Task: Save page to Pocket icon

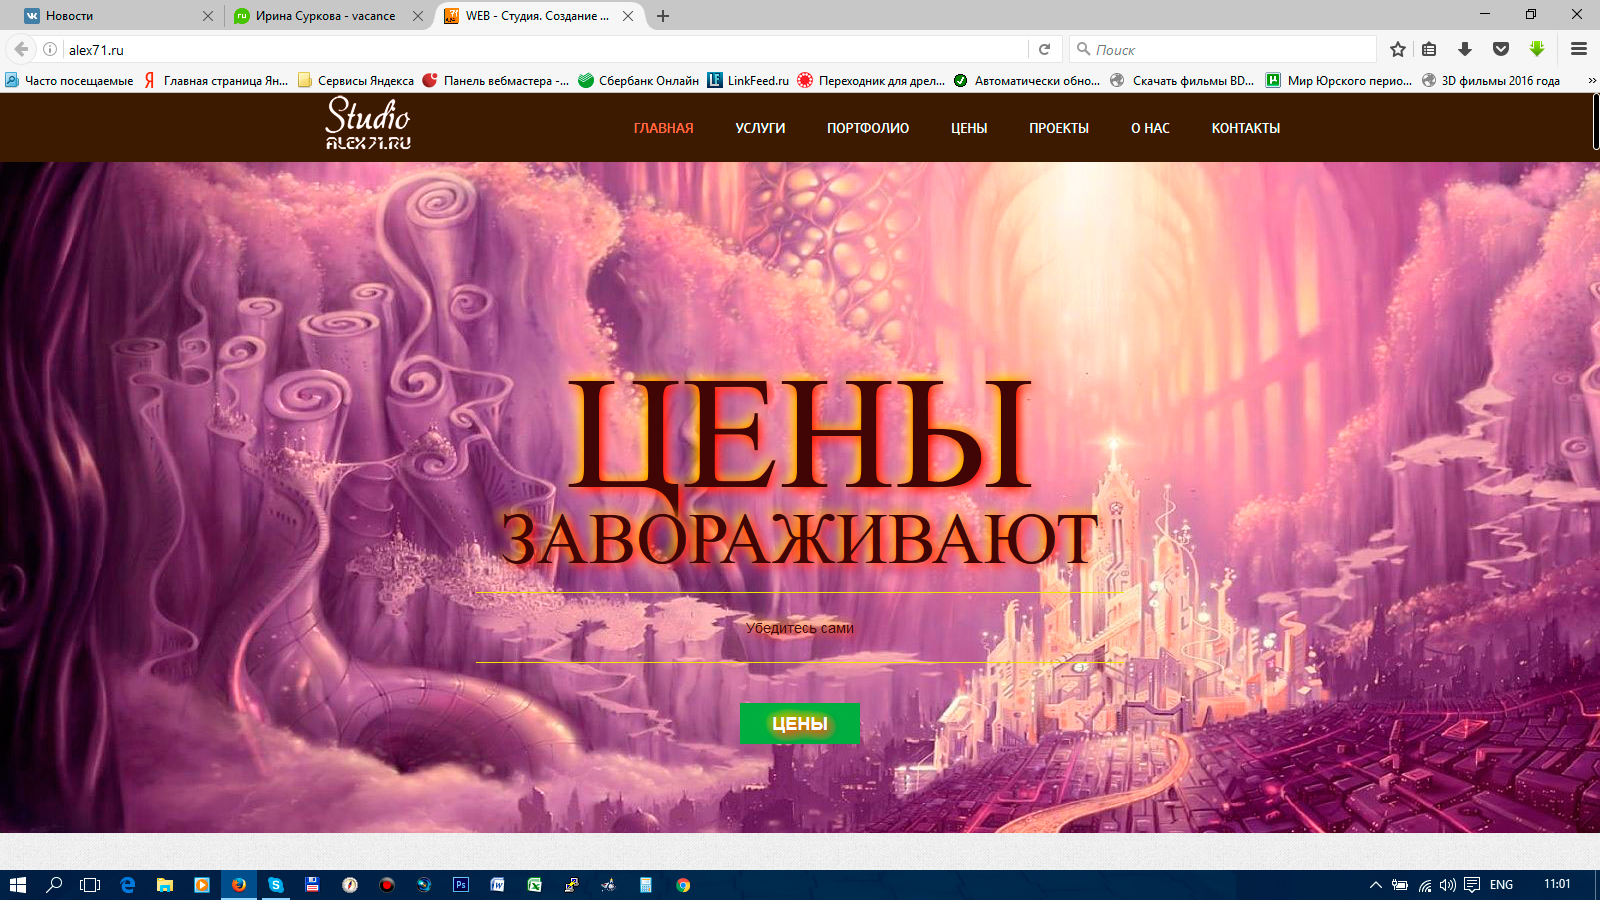Action: 1501,49
